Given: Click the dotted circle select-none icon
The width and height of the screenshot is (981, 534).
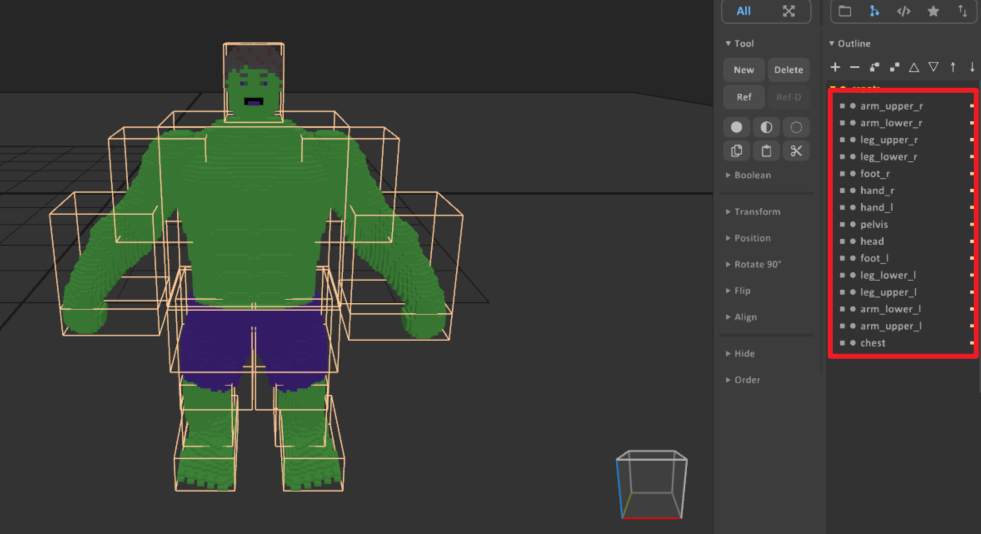Looking at the screenshot, I should click(796, 127).
